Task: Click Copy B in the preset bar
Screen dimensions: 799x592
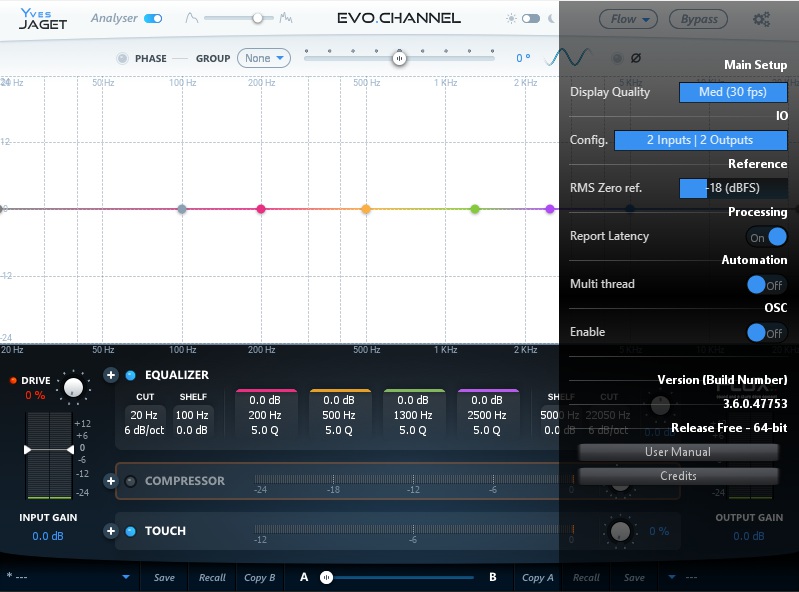Action: (260, 577)
